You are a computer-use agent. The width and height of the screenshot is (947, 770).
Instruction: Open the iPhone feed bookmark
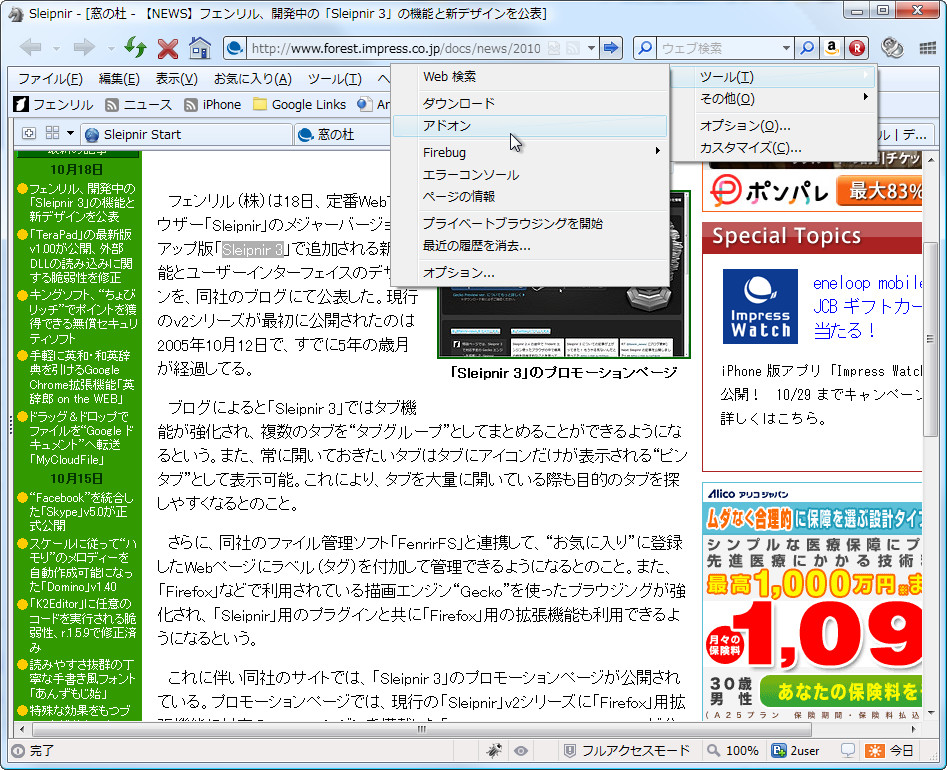[x=213, y=104]
